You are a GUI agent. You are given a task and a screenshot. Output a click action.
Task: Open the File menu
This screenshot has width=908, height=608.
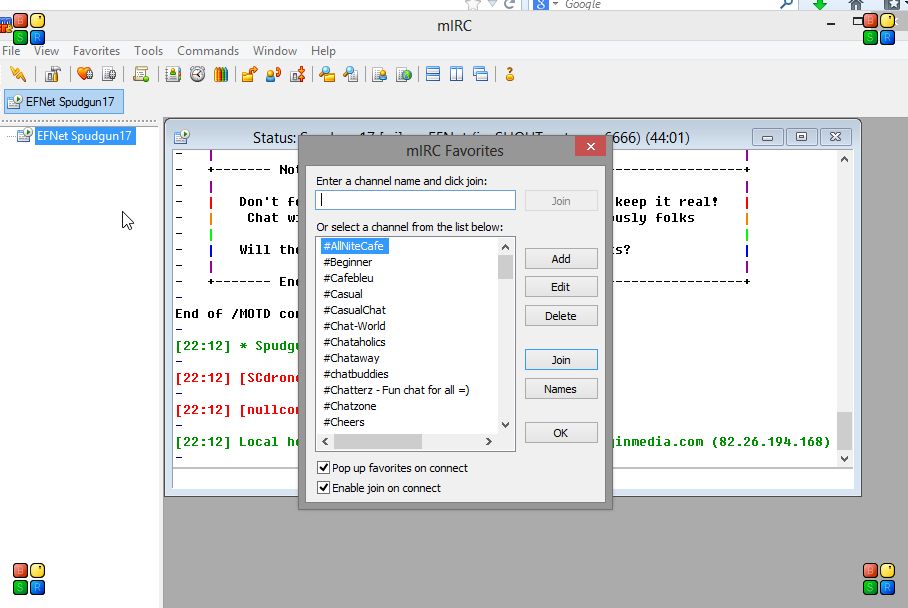tap(11, 51)
